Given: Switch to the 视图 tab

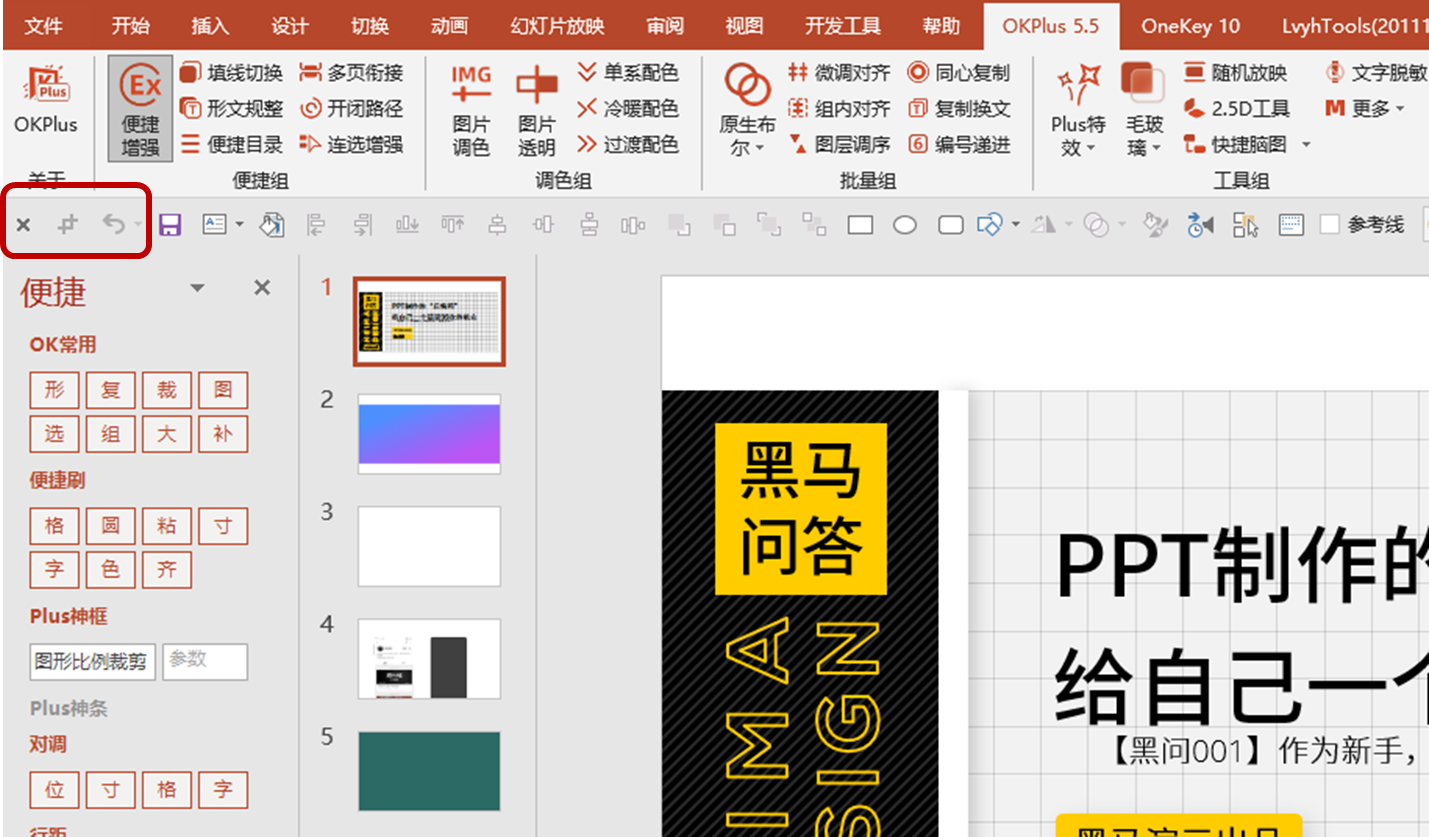Looking at the screenshot, I should [x=744, y=26].
